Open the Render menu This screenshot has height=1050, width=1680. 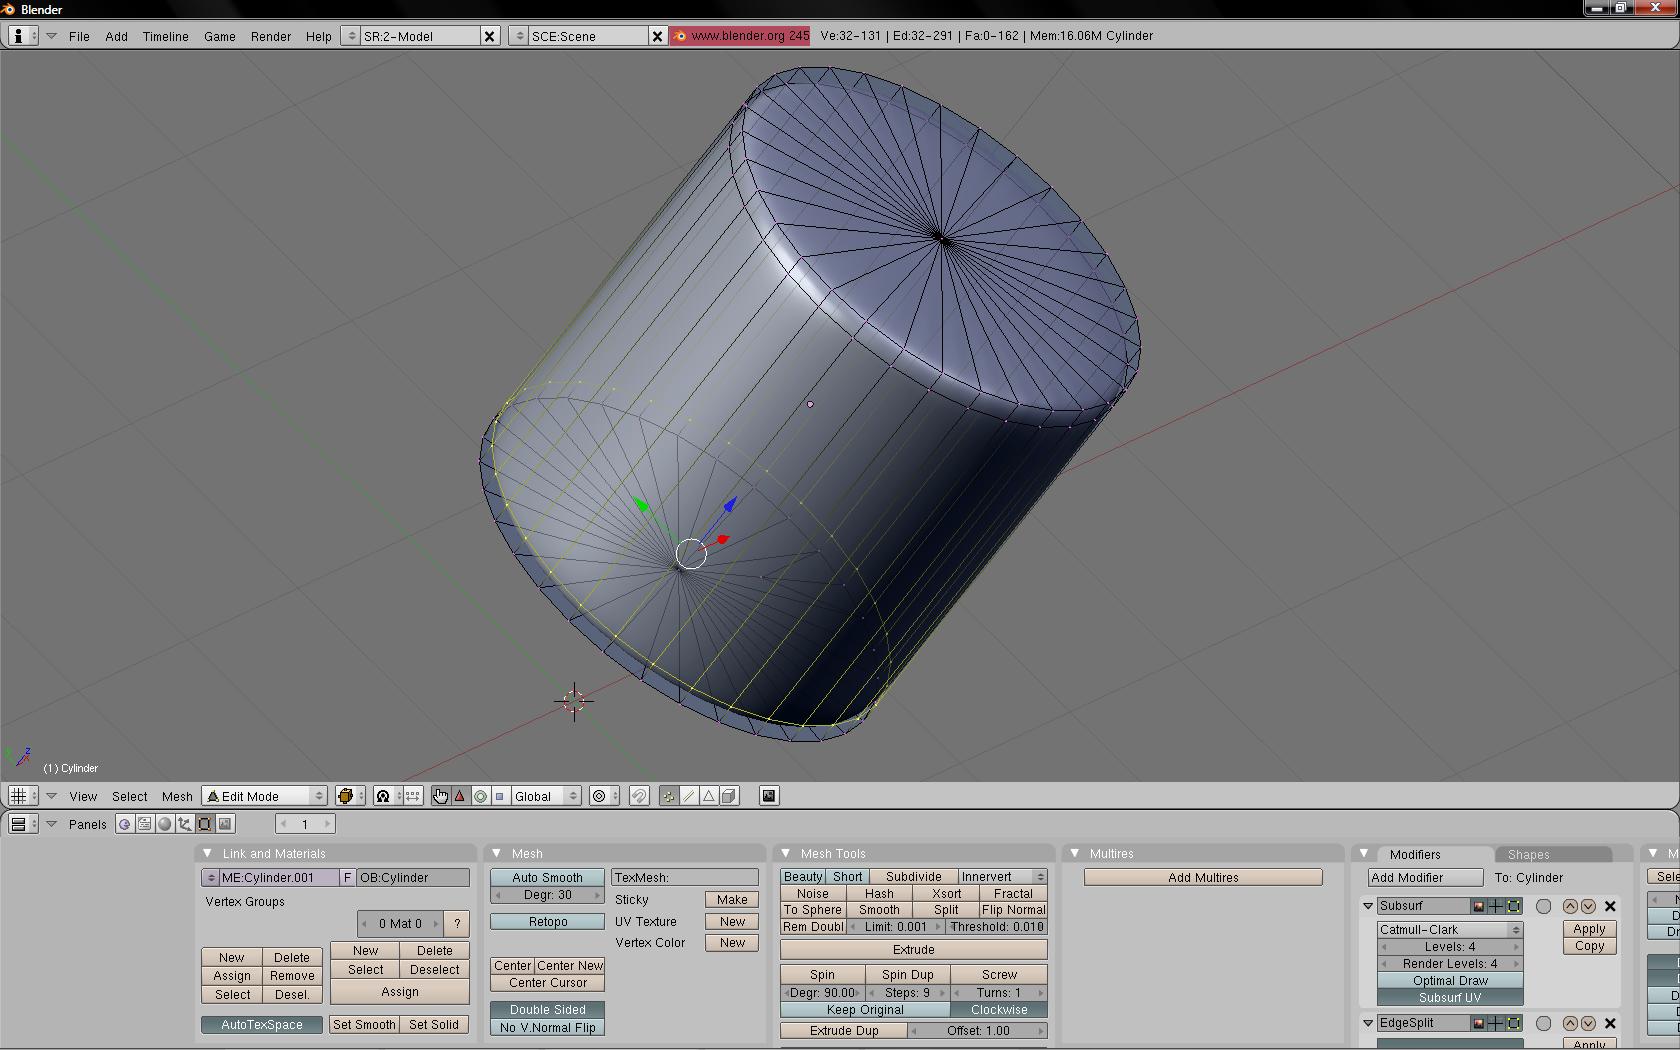(x=270, y=36)
